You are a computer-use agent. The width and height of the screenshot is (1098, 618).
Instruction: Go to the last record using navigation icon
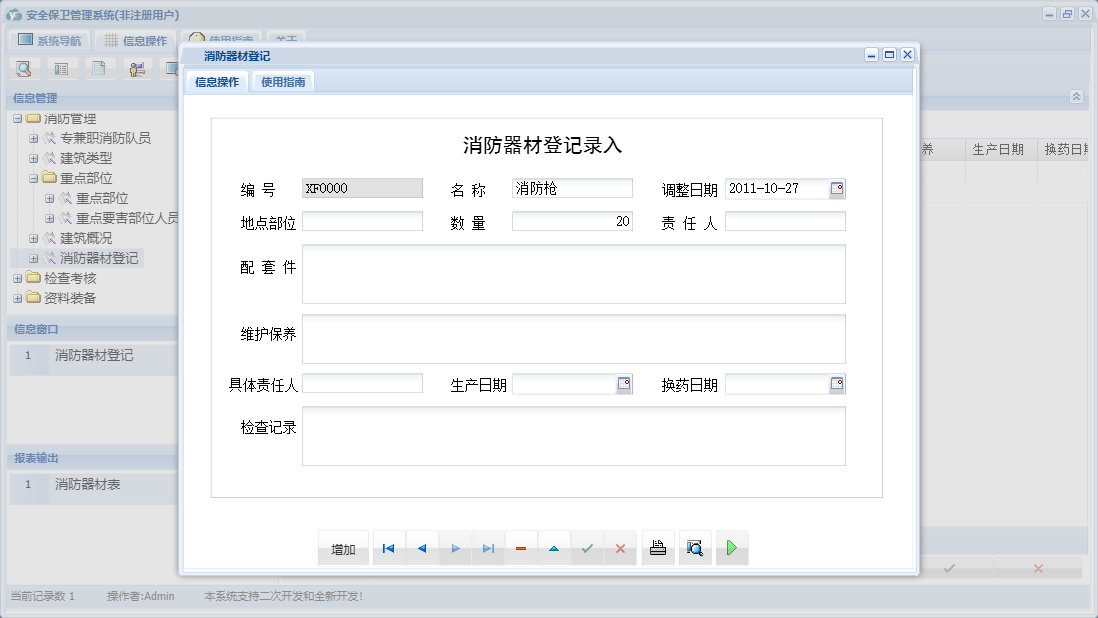488,547
